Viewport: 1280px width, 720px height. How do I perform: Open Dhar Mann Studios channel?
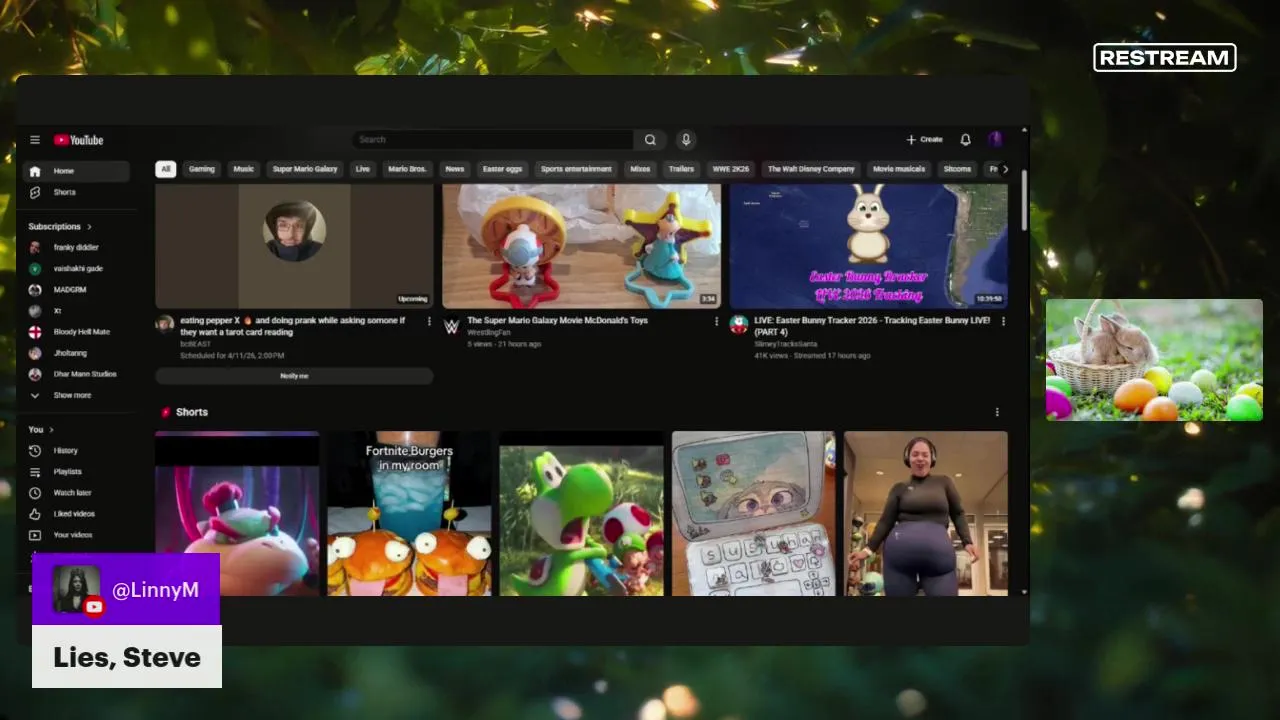click(77, 374)
